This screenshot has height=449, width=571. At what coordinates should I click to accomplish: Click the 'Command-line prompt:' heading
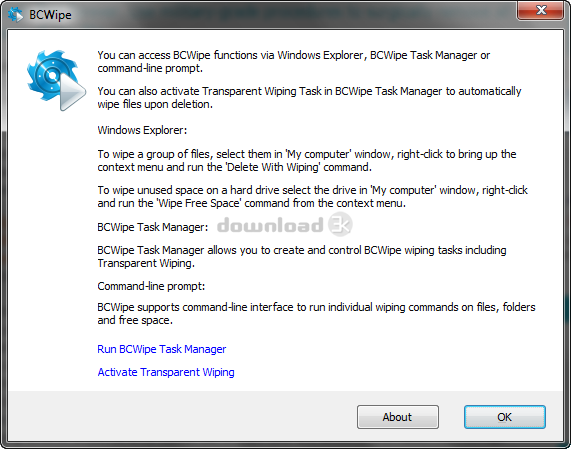pos(151,286)
